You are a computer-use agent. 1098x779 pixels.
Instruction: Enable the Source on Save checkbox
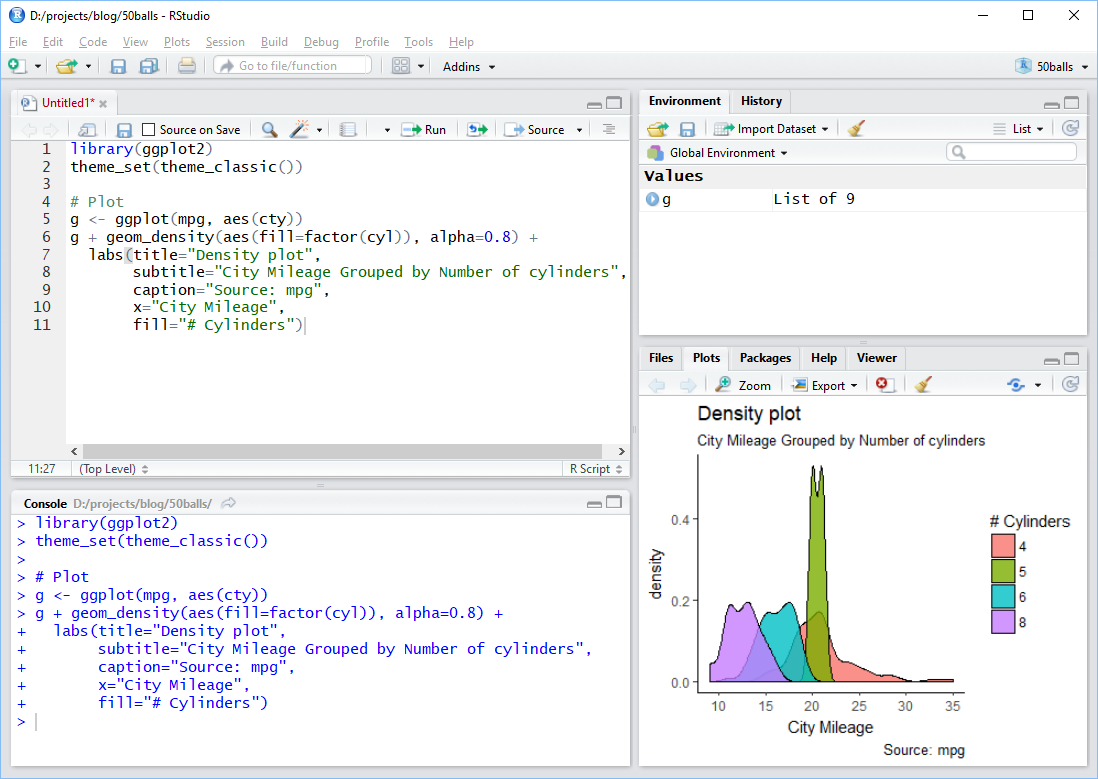[x=149, y=129]
